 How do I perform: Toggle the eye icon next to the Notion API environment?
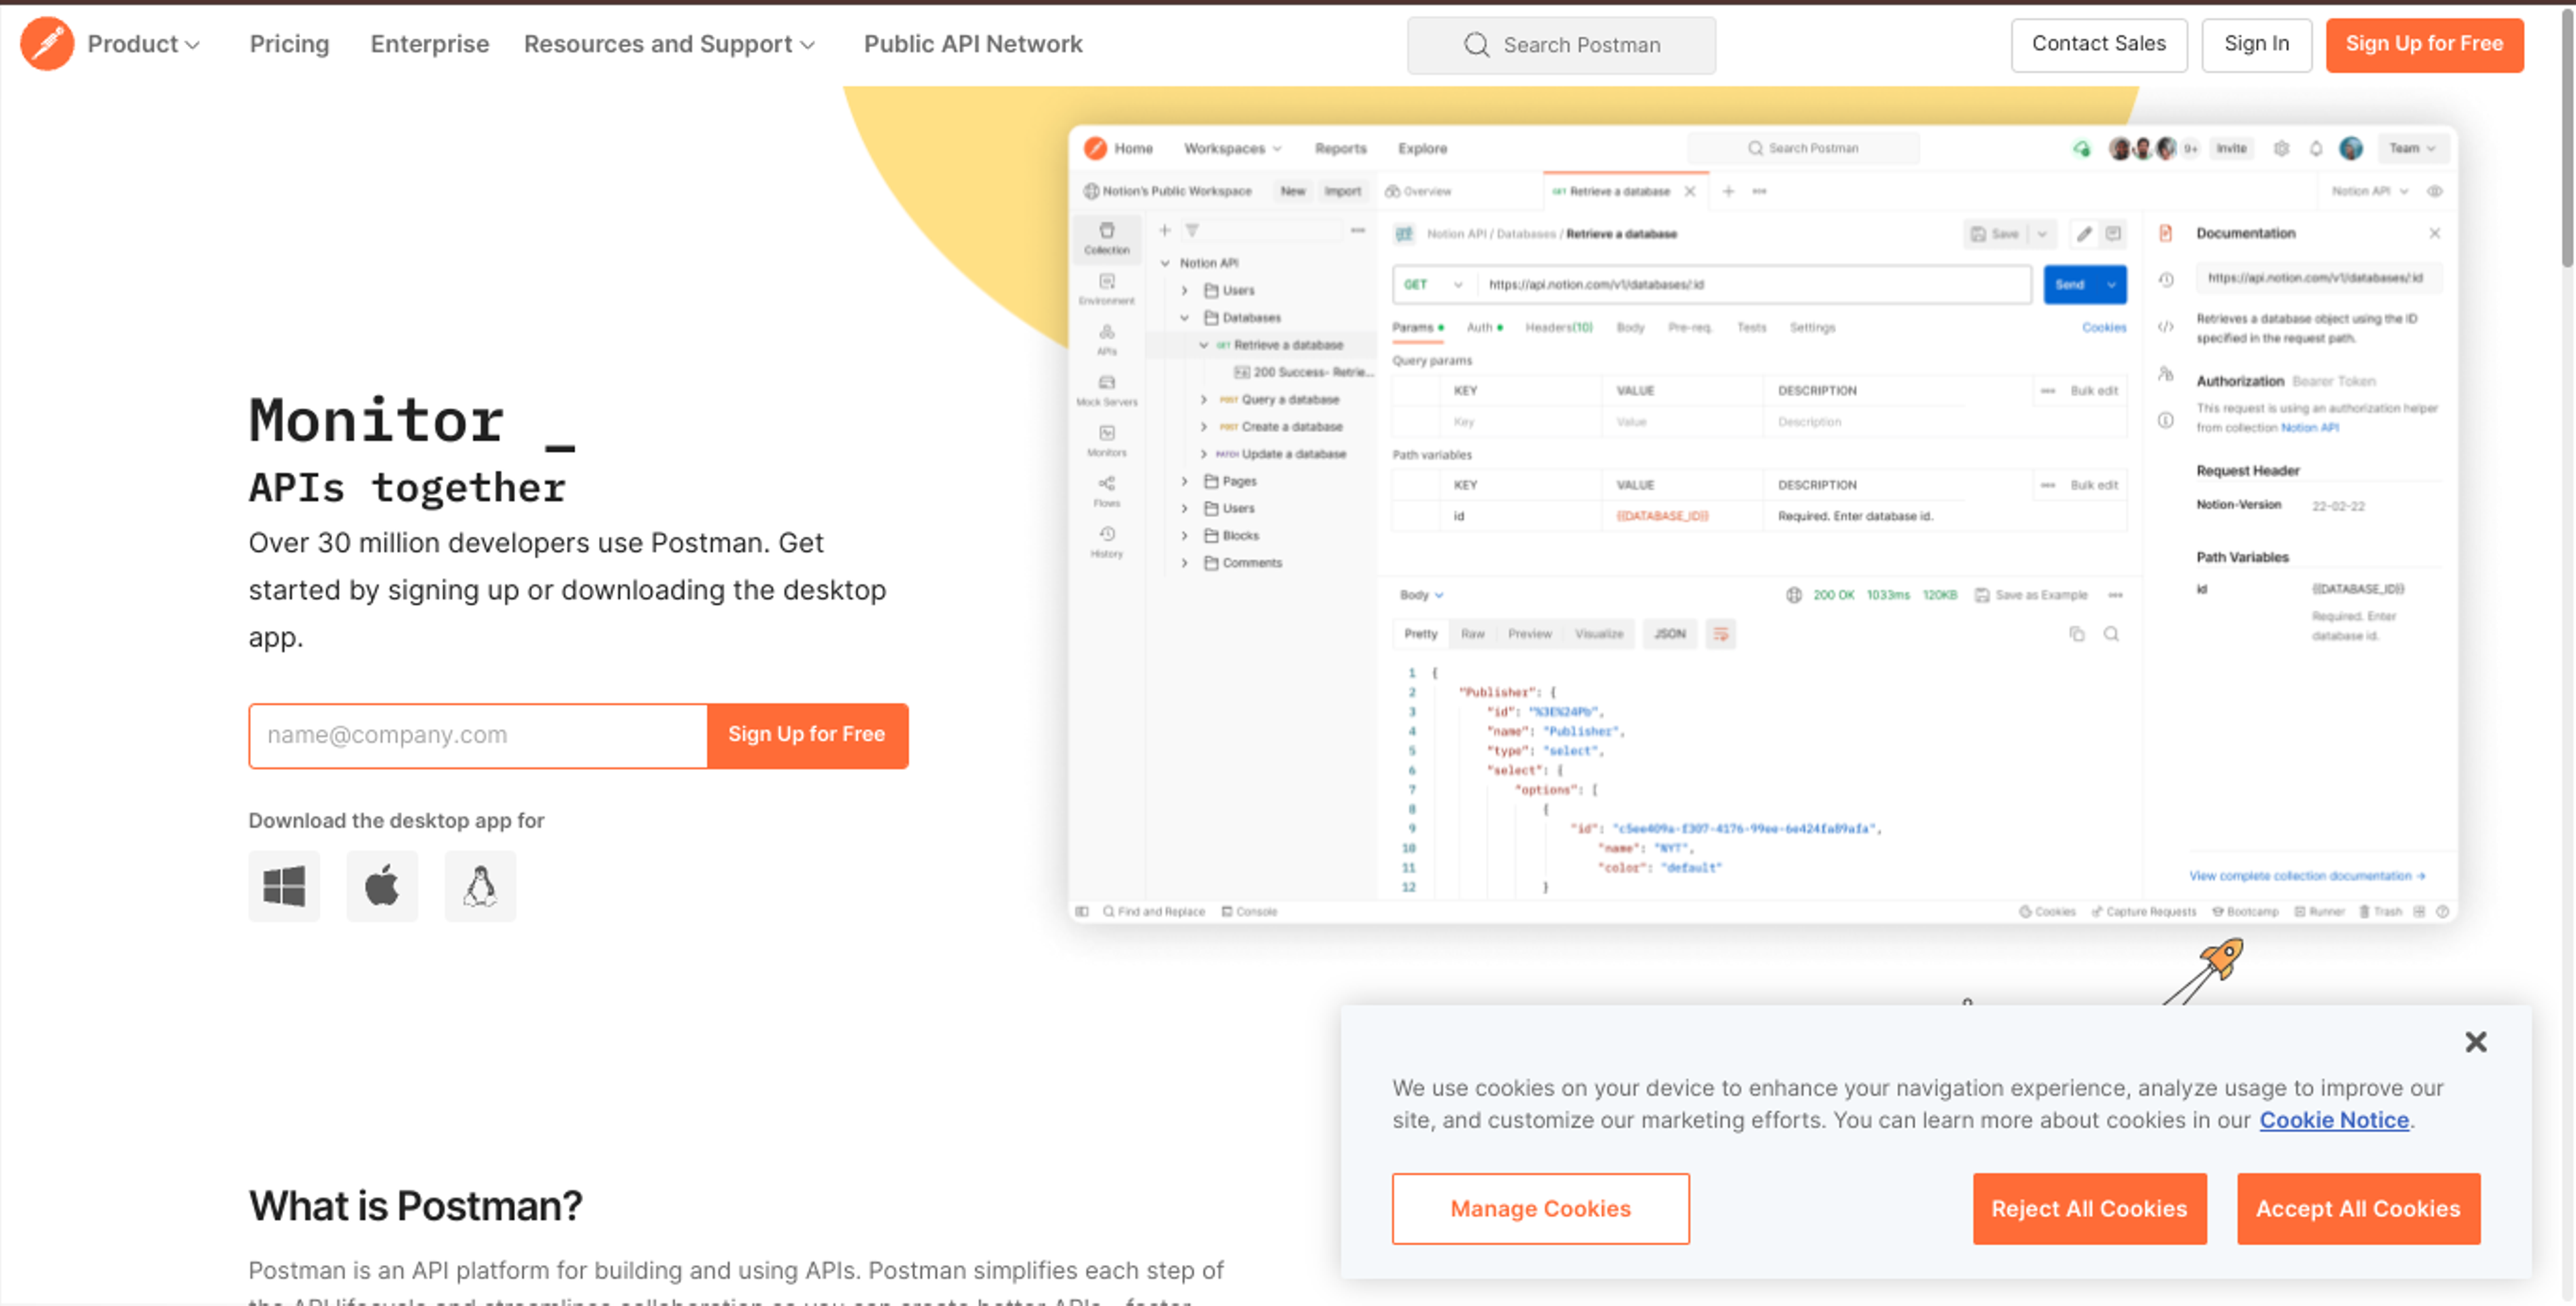(2435, 191)
